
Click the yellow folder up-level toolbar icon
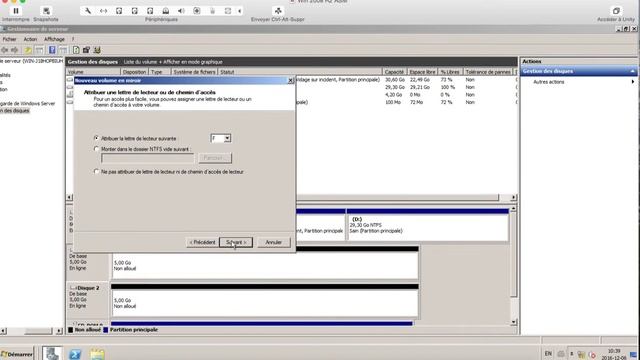pyautogui.click(x=28, y=50)
